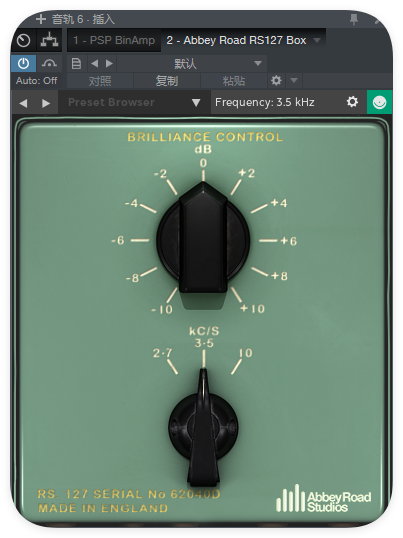The height and width of the screenshot is (538, 403).
Task: Open the routing/sidechain icon
Action: pyautogui.click(x=49, y=40)
